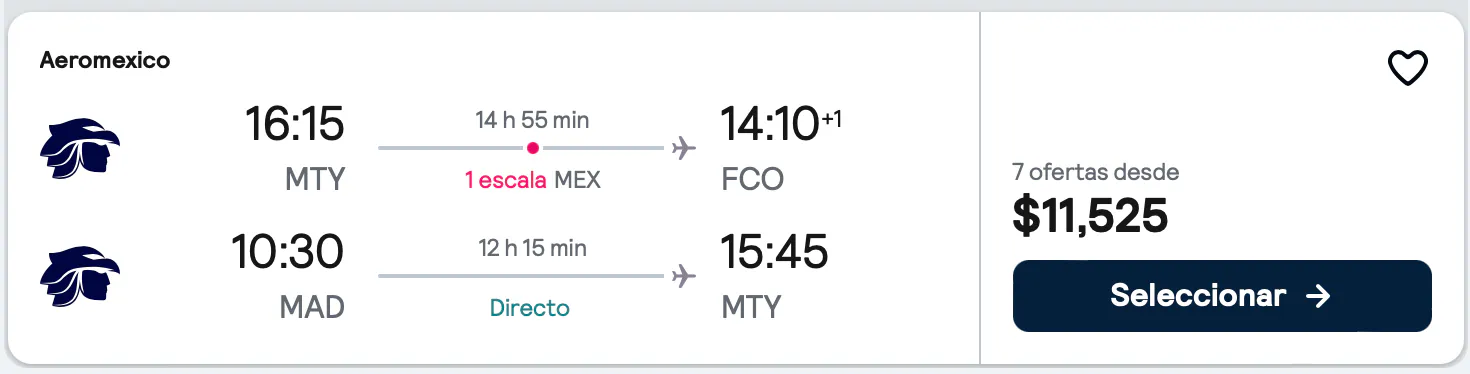Screen dimensions: 1470x374
Task: Click the MEX layover airport code
Action: (578, 180)
